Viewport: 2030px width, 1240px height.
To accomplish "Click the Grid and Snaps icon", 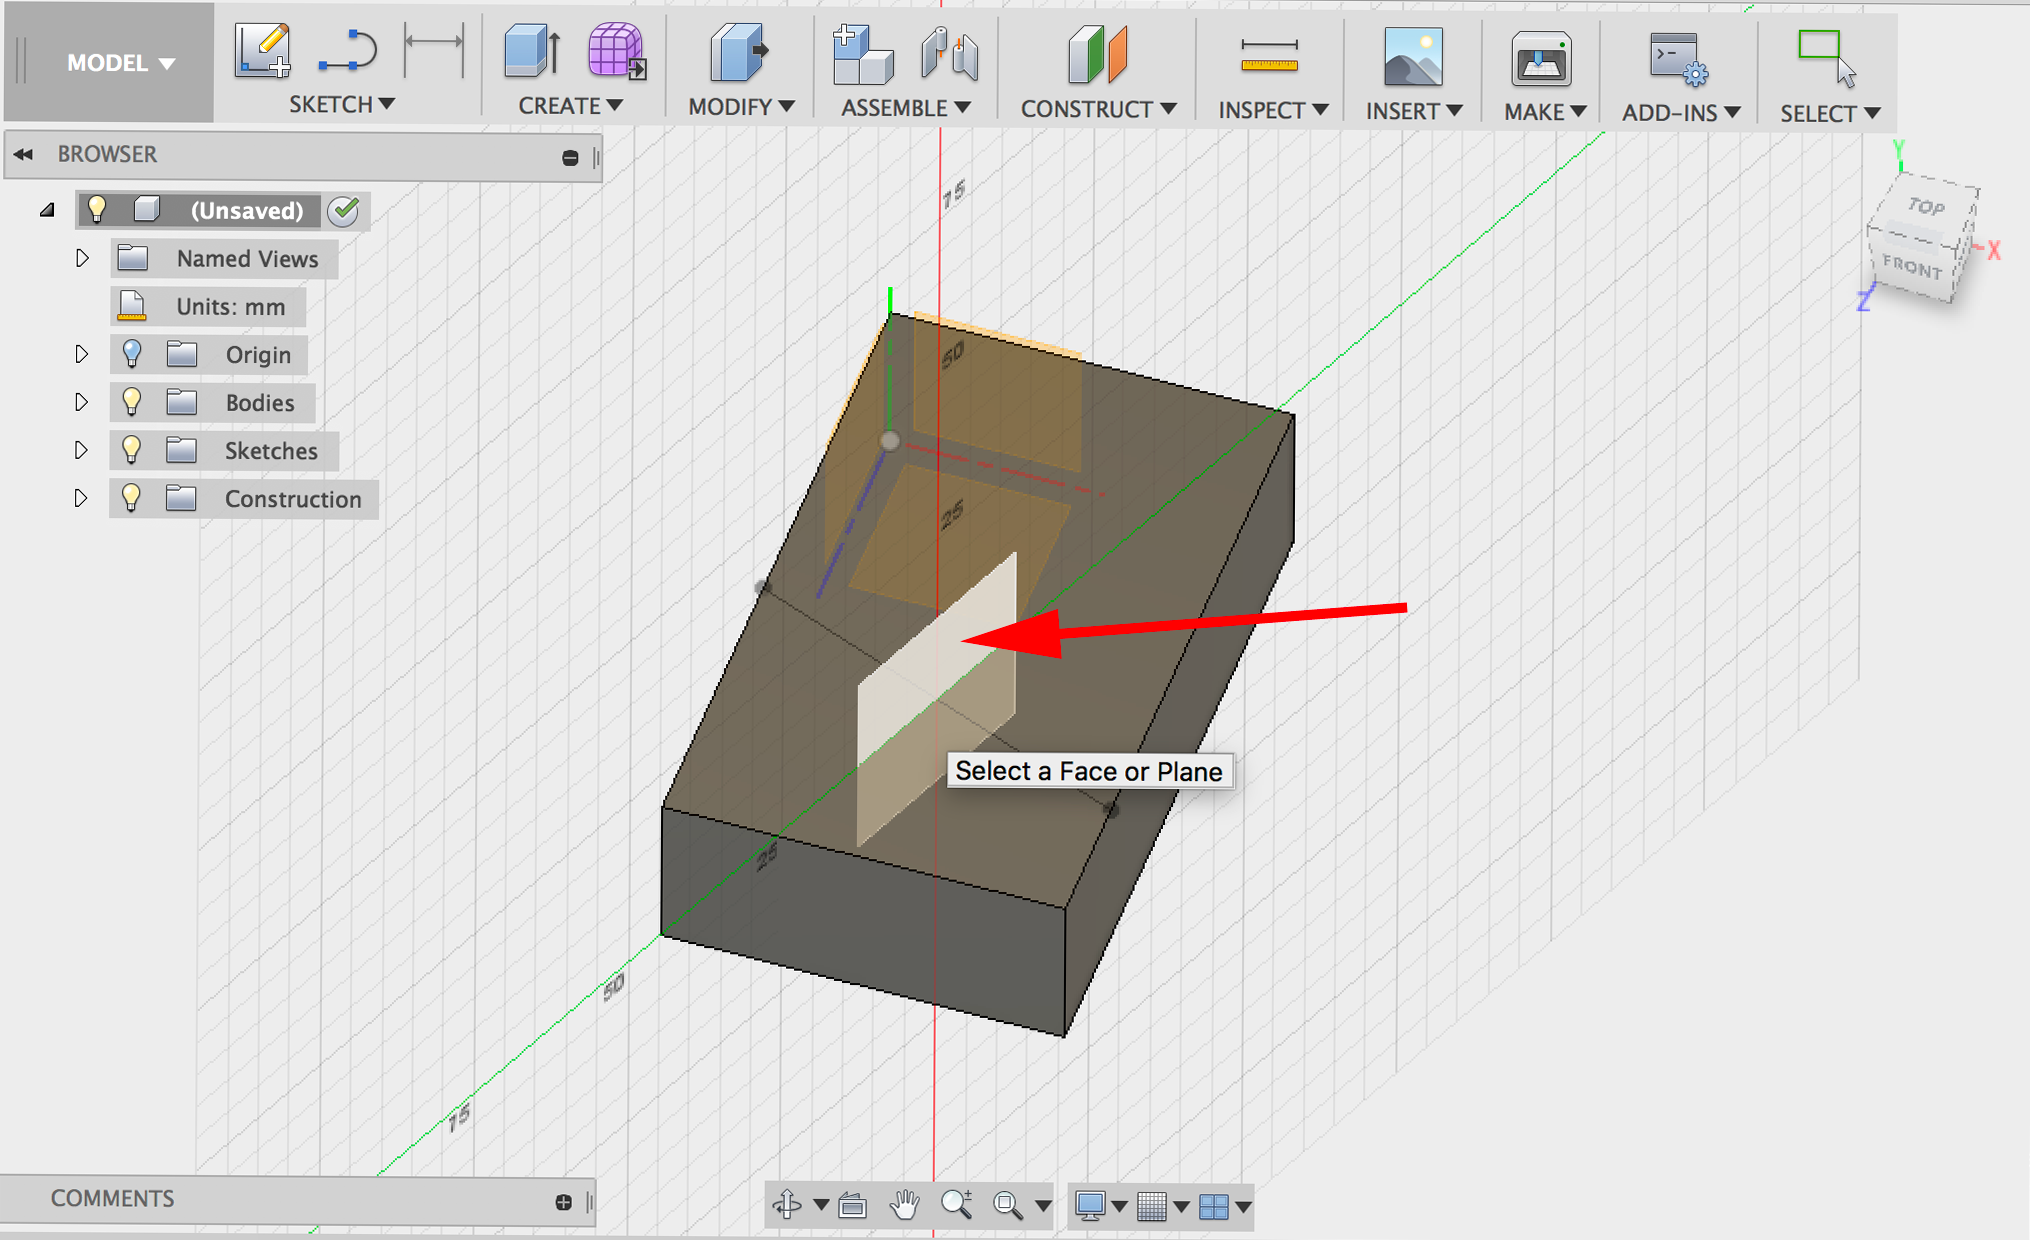I will [x=1152, y=1207].
